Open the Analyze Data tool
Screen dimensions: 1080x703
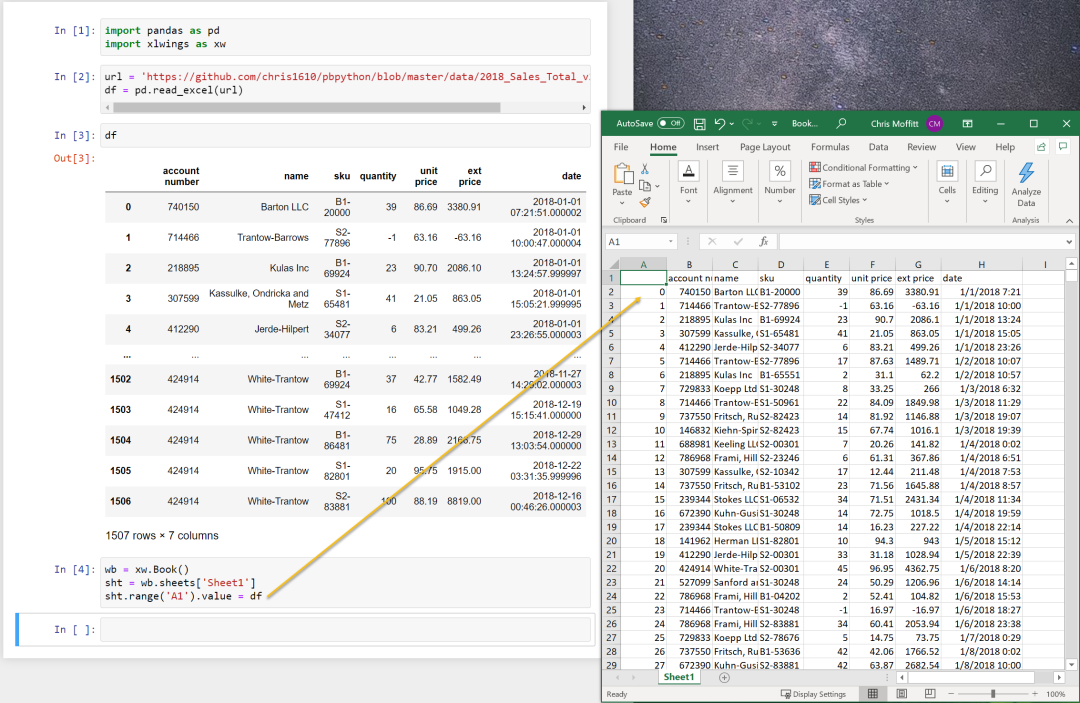(1026, 185)
